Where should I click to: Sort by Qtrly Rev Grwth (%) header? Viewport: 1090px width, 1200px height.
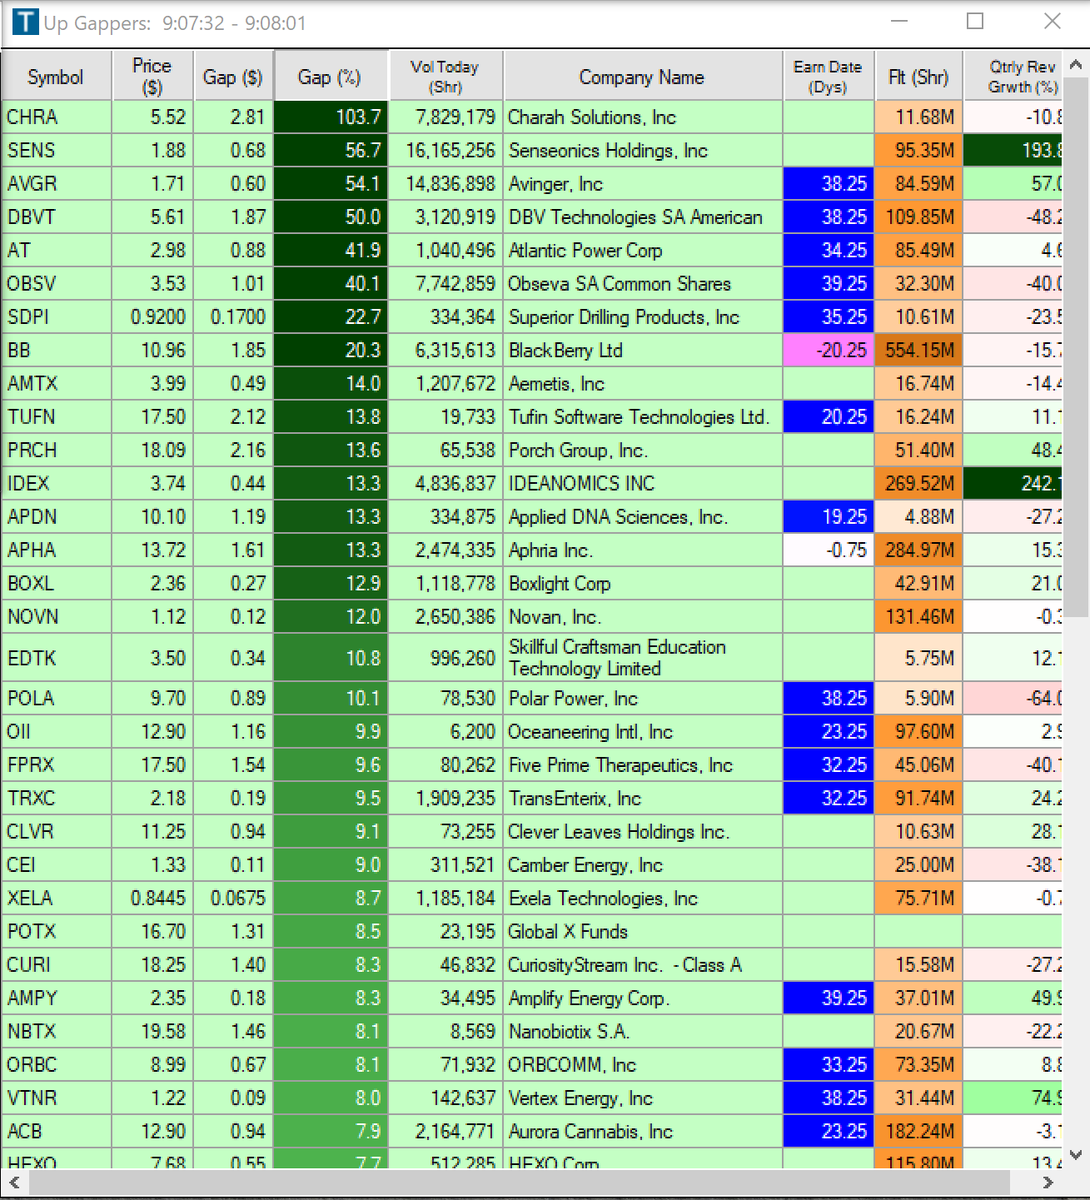(1012, 77)
